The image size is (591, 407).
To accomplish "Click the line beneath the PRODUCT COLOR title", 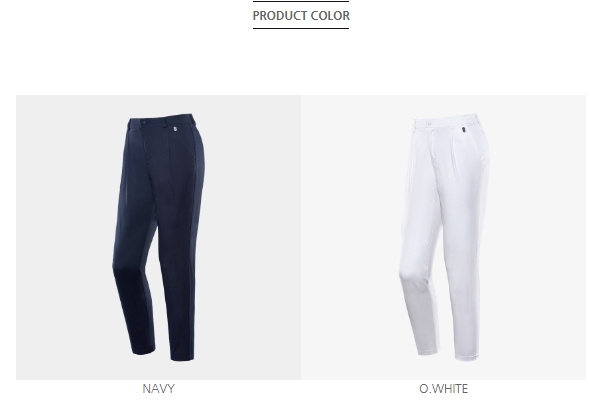I will click(x=301, y=28).
